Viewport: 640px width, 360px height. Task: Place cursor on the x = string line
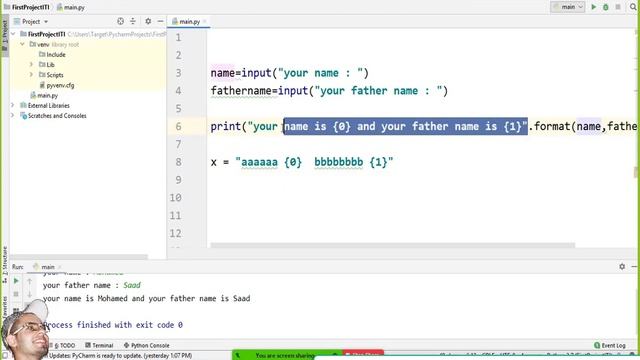point(302,162)
